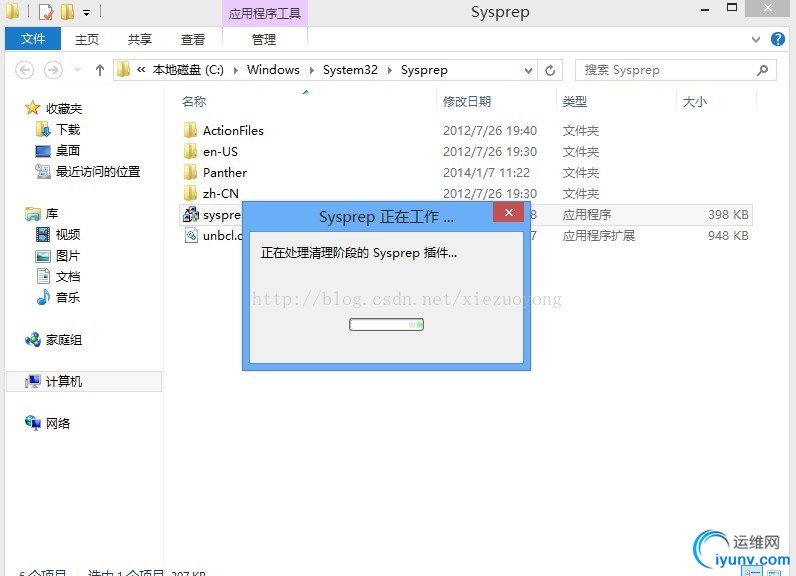
Task: Click Sysprep breadcrumb in address path
Action: pyautogui.click(x=424, y=70)
